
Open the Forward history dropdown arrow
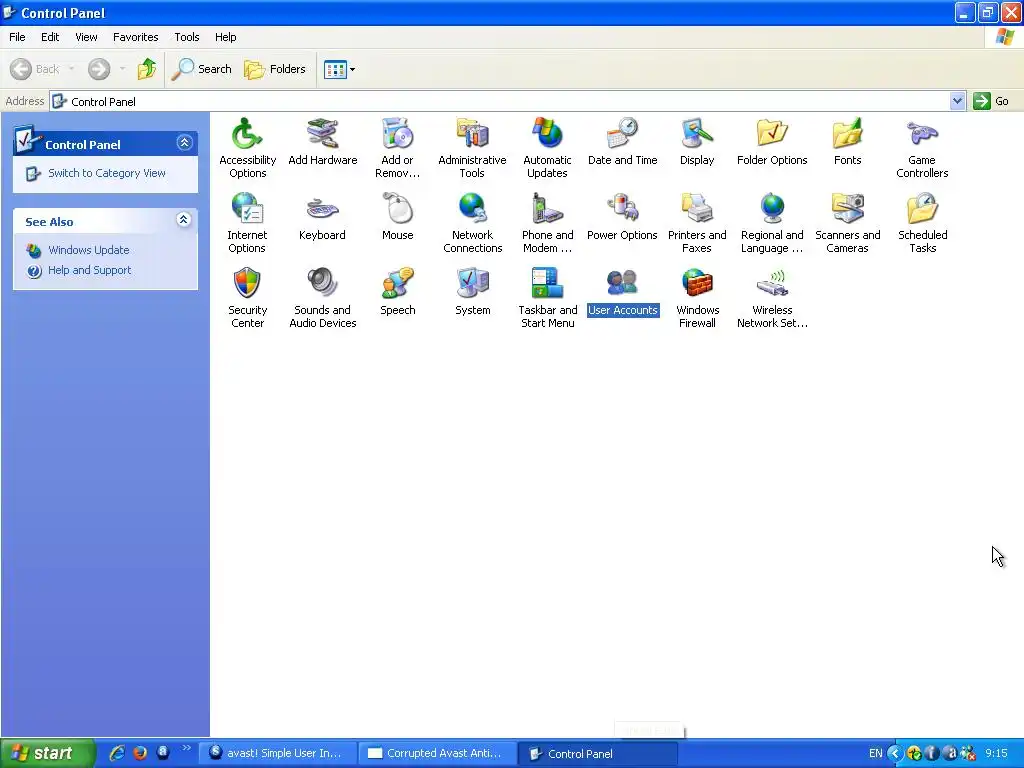(122, 69)
